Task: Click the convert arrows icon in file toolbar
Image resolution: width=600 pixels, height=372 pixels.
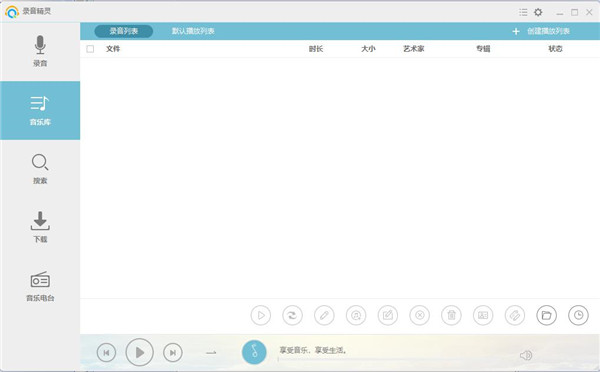Action: pyautogui.click(x=292, y=315)
